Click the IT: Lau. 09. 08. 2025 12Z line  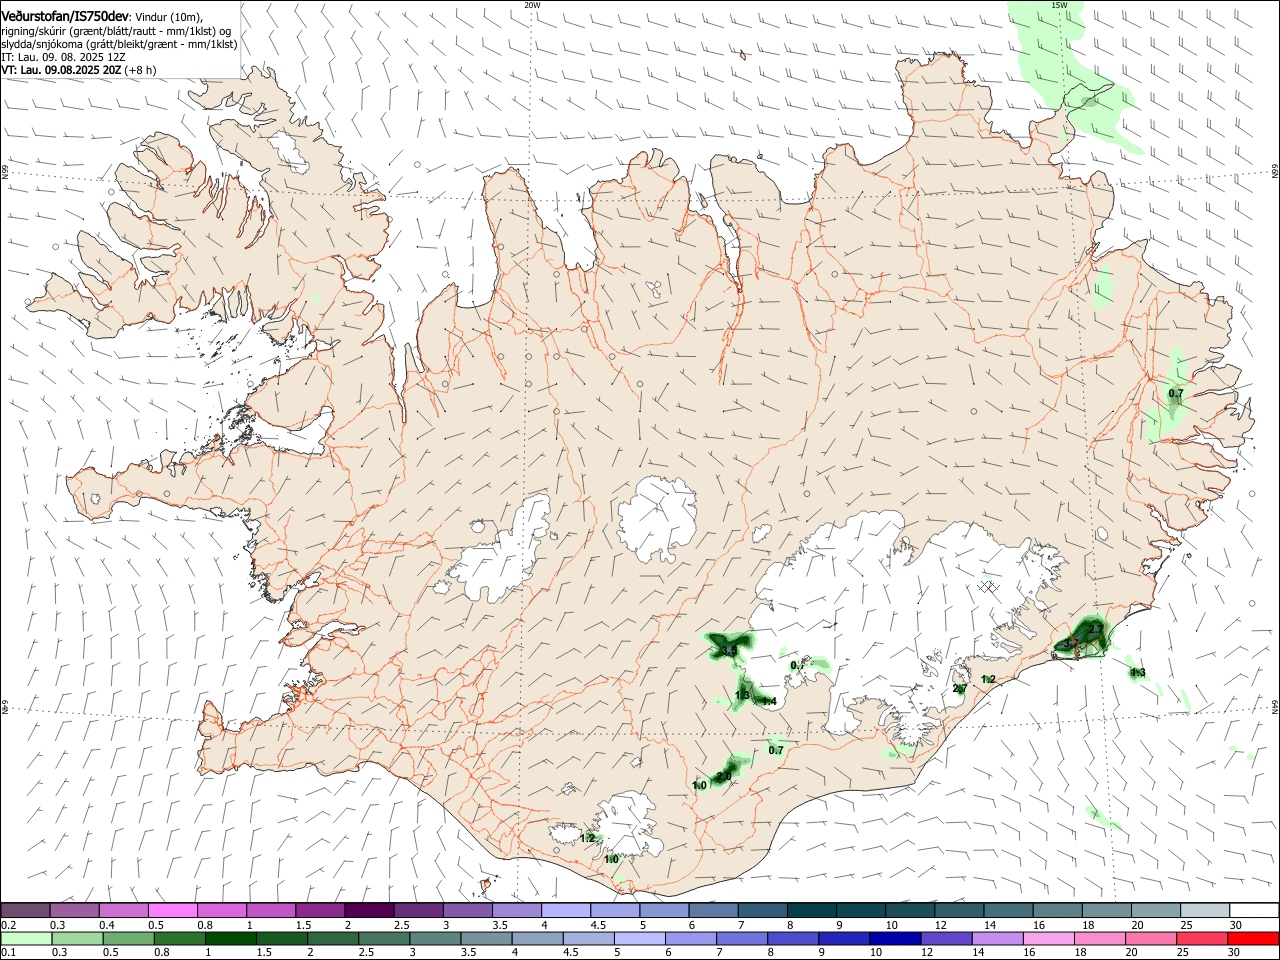point(63,57)
